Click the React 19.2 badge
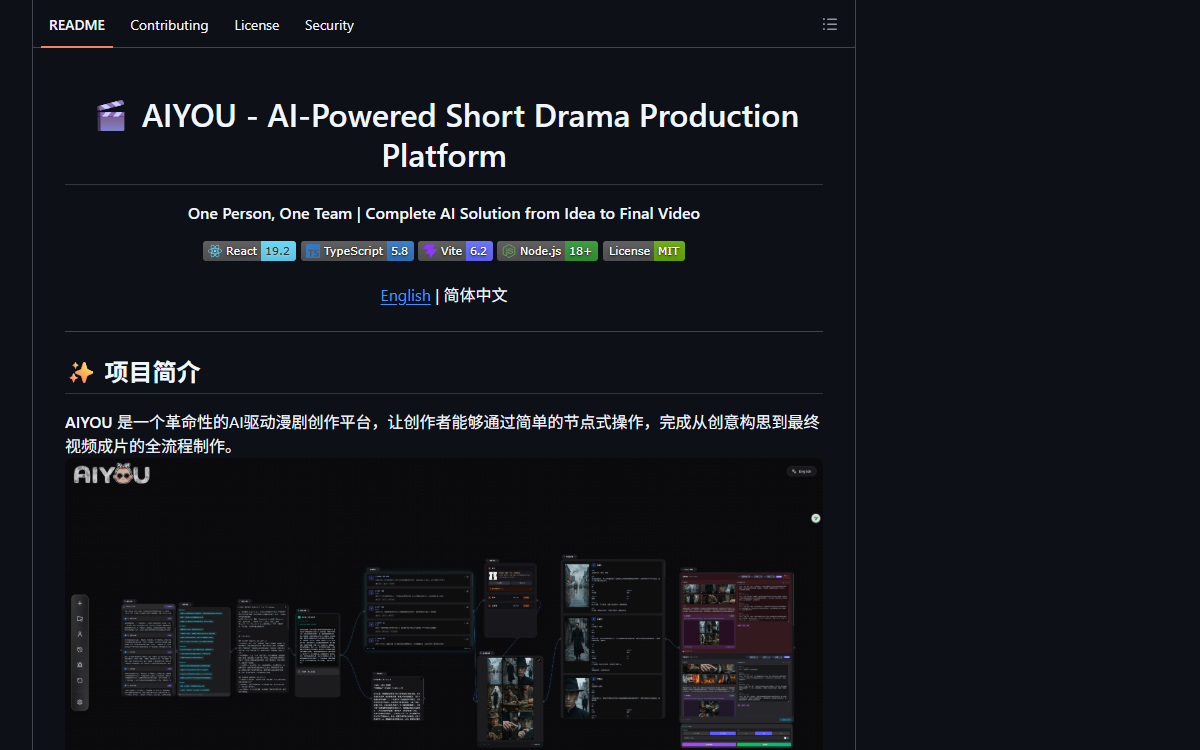Viewport: 1200px width, 750px height. 249,251
